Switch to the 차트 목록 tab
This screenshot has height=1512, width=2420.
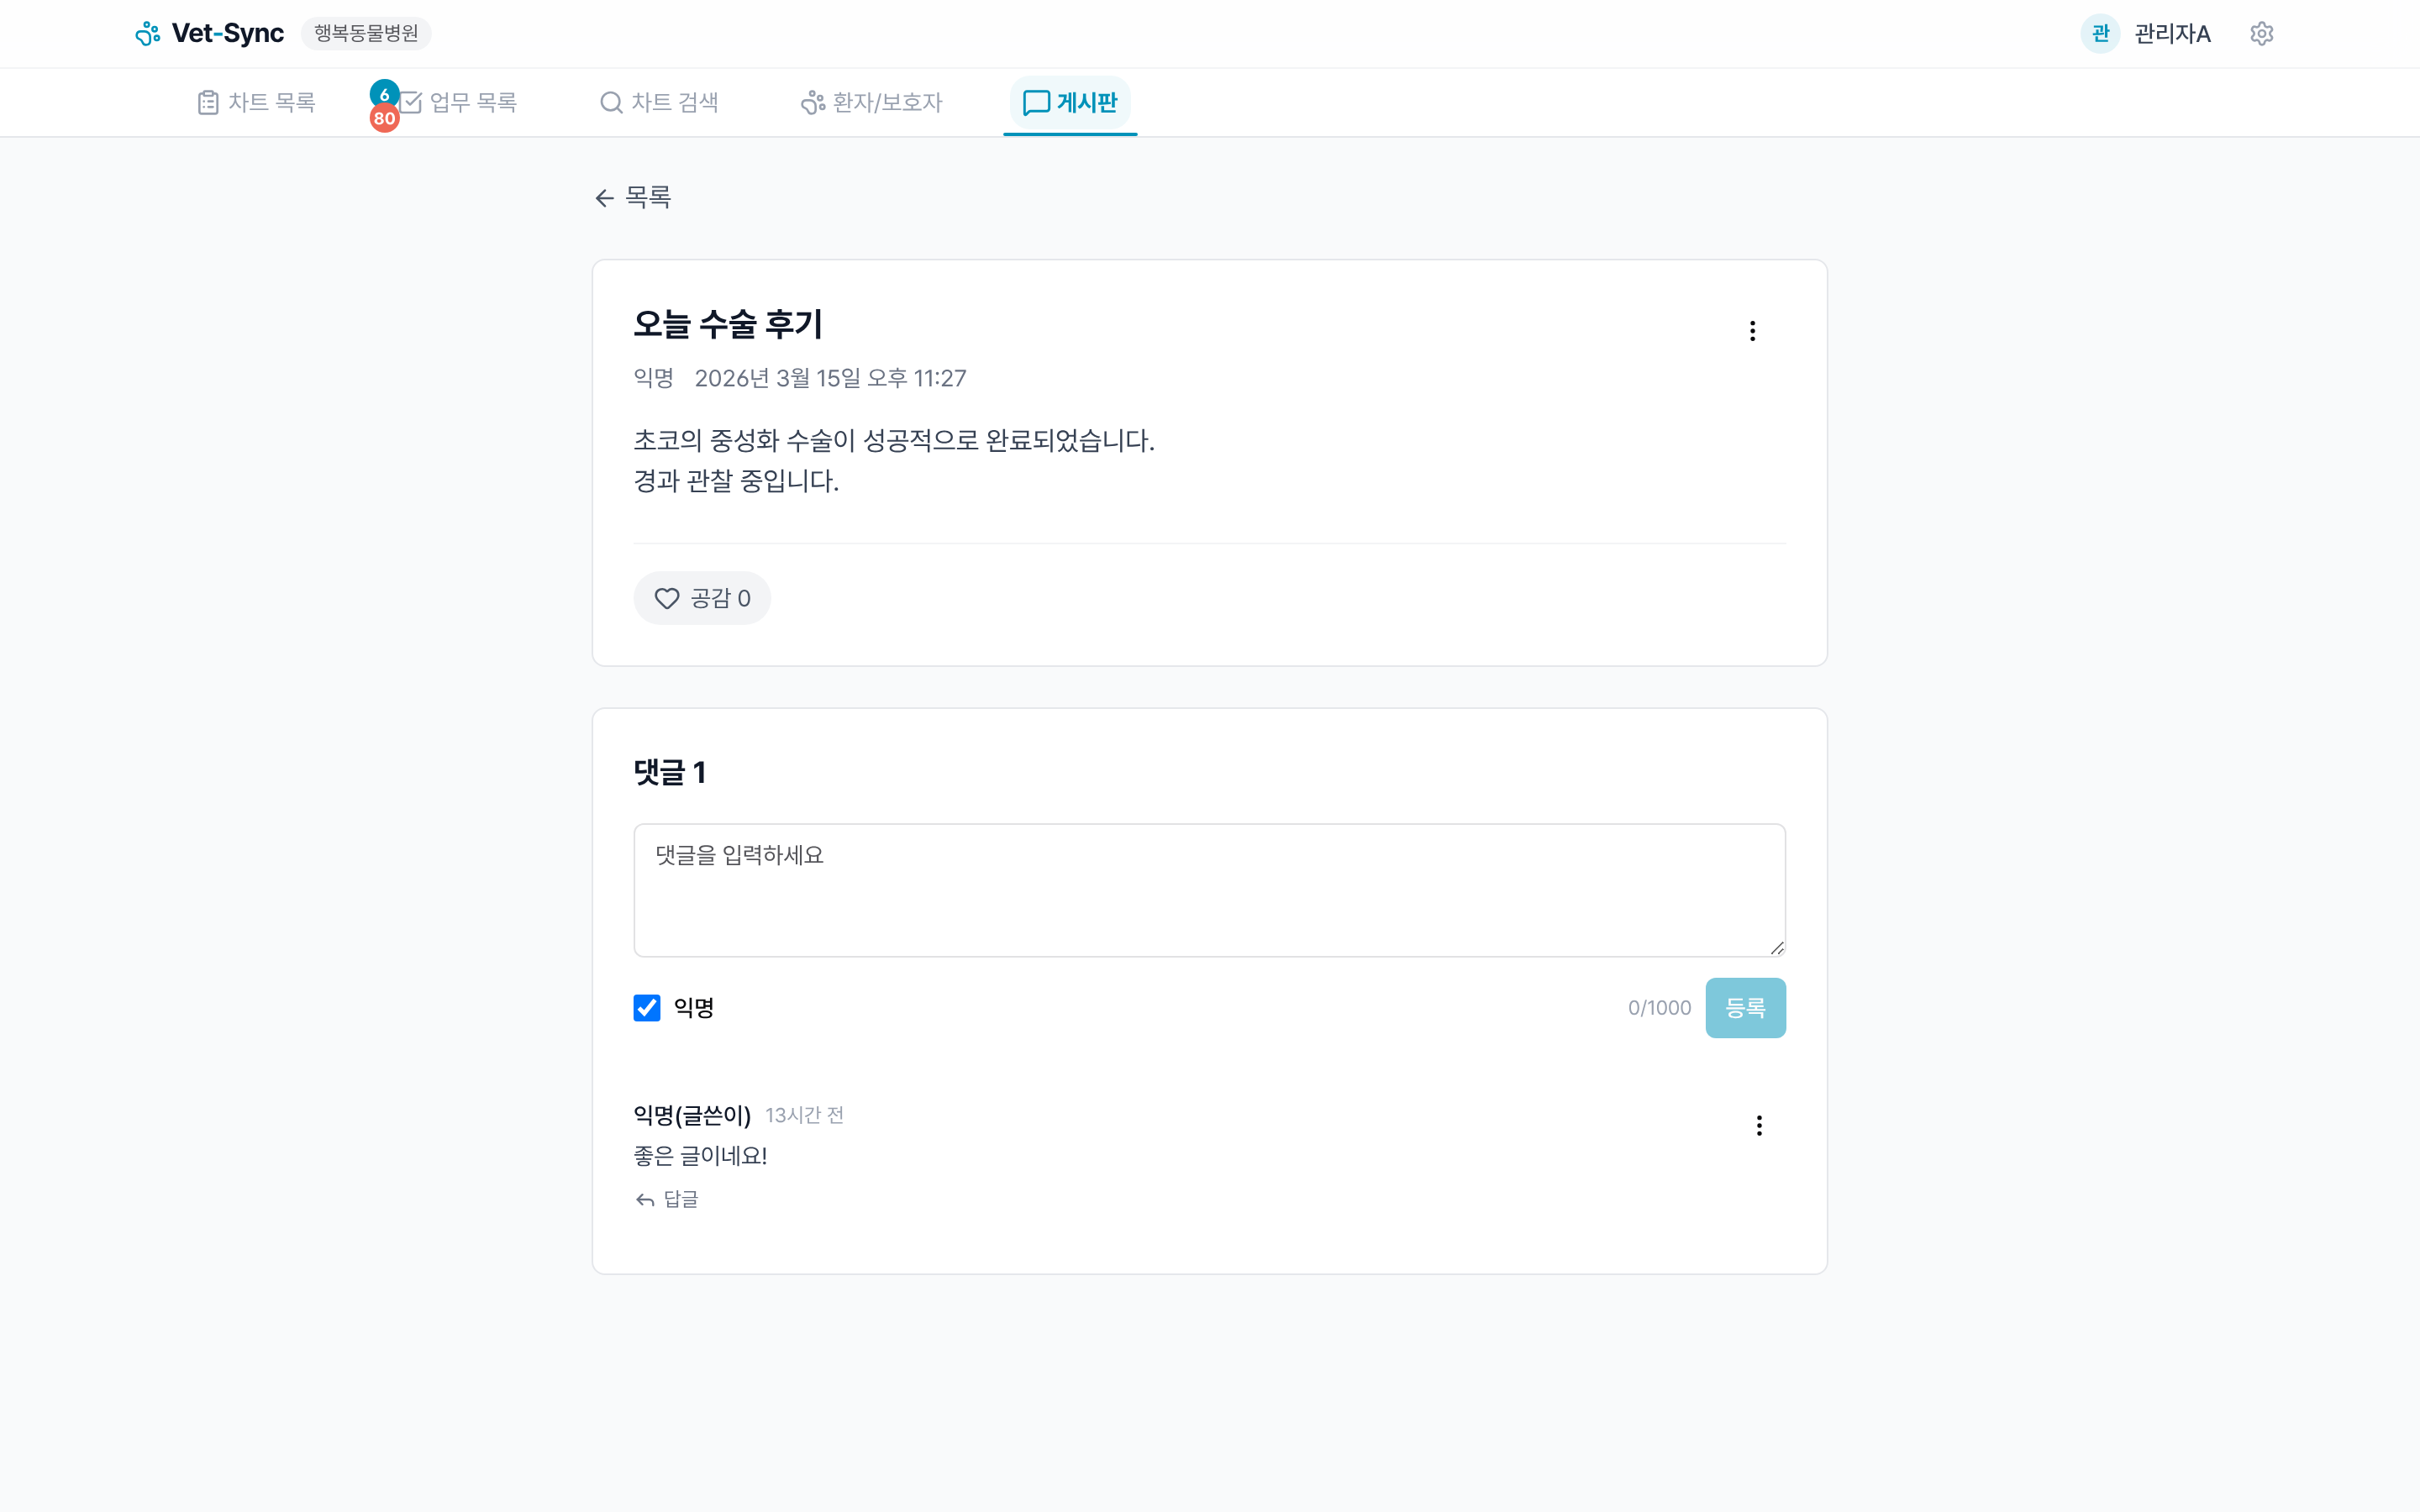pos(255,101)
